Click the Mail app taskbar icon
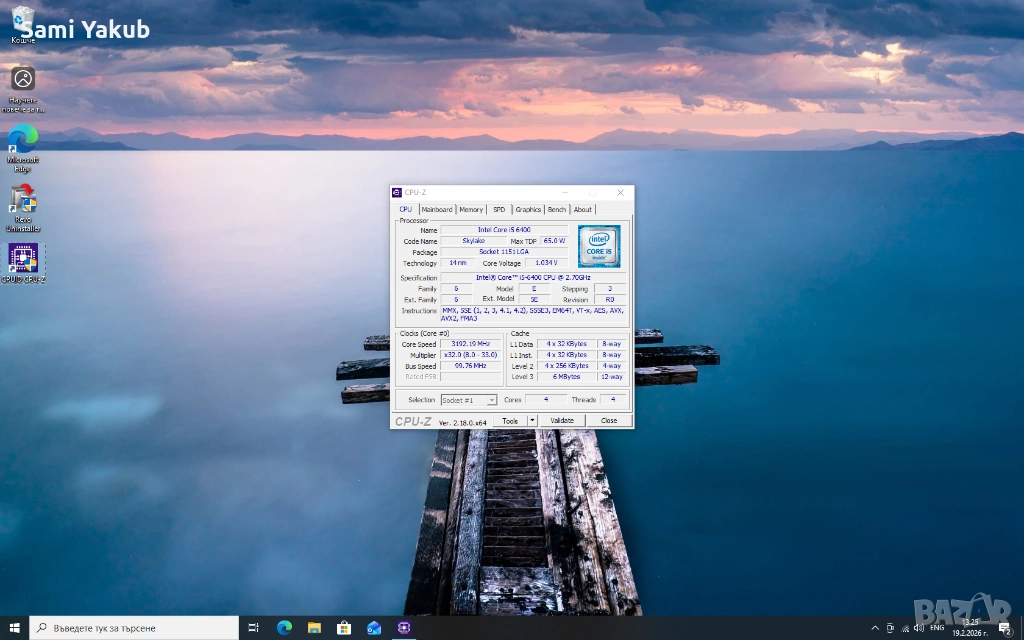The width and height of the screenshot is (1024, 640). 374,628
